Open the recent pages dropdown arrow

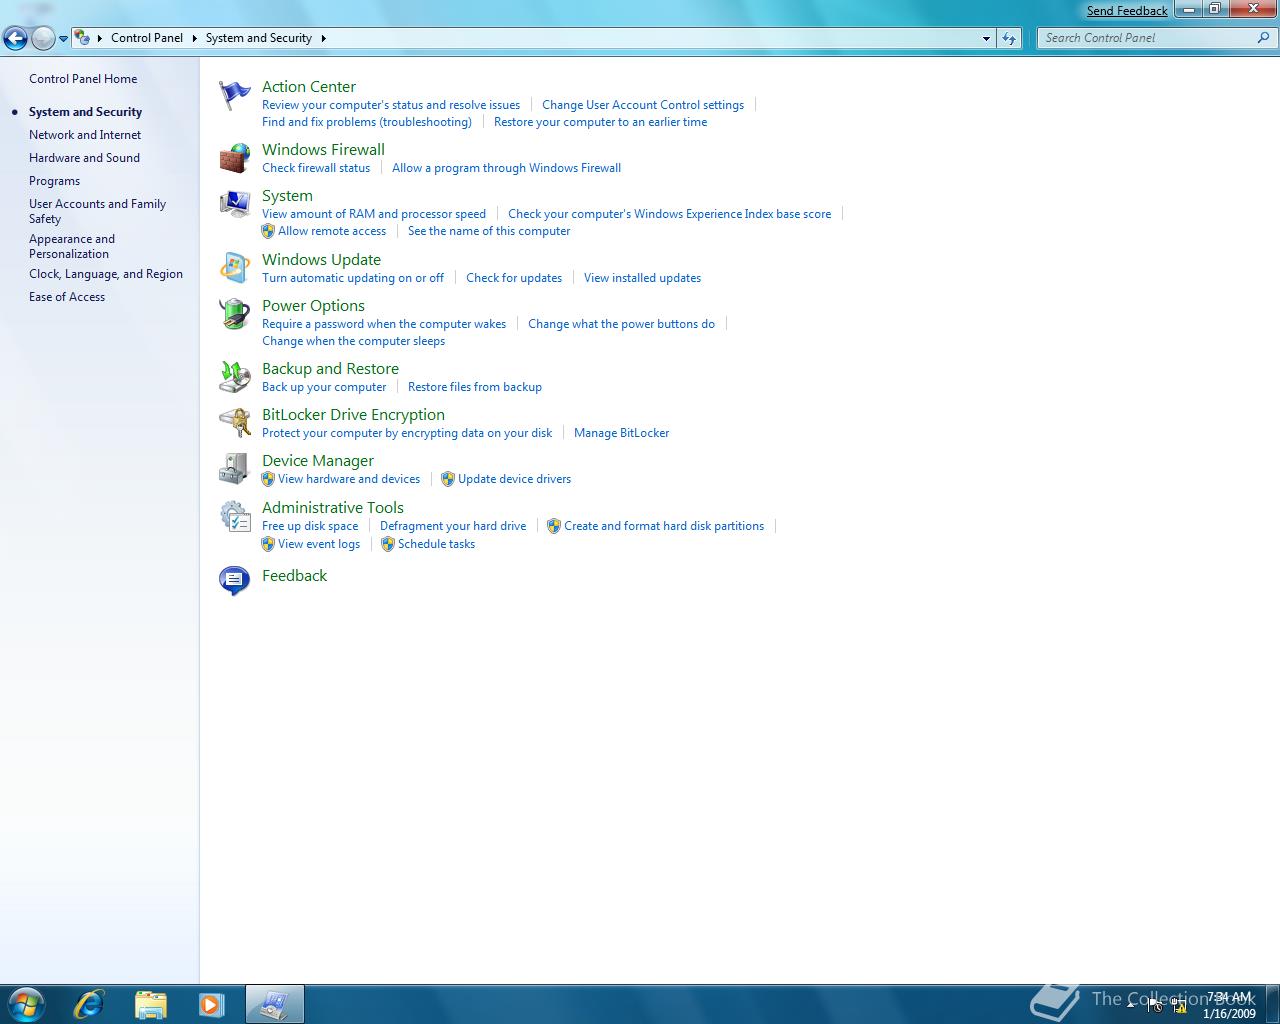coord(64,39)
